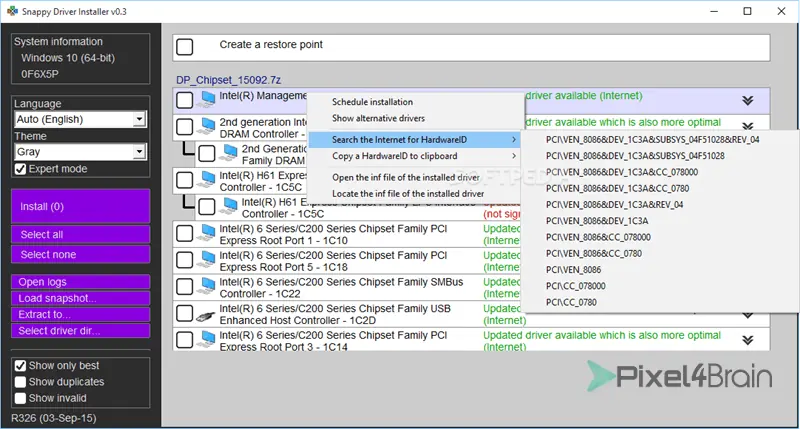Select HardwareID PCI\VEN_8086
The width and height of the screenshot is (800, 429).
pyautogui.click(x=573, y=270)
